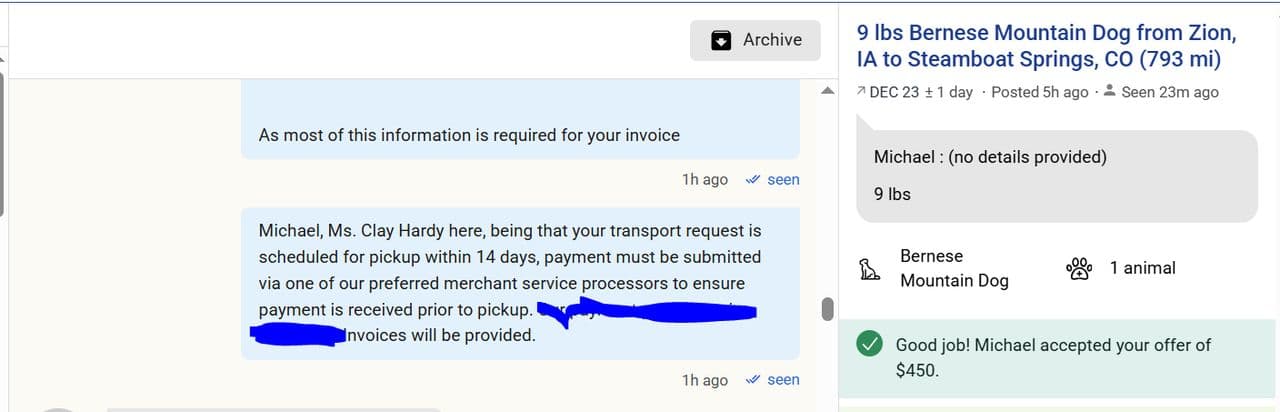Image resolution: width=1280 pixels, height=412 pixels.
Task: Open the Bernese Mountain Dog listing title
Action: point(1046,46)
